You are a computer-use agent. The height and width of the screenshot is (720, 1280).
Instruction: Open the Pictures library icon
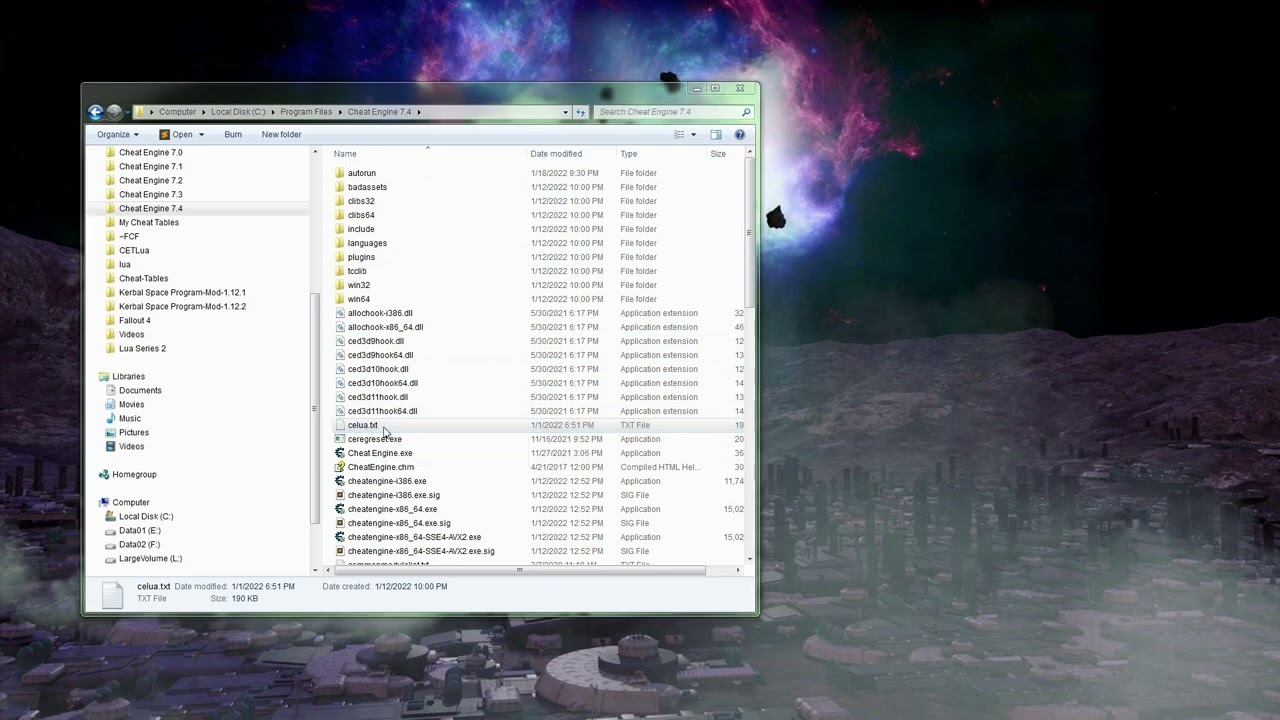110,432
